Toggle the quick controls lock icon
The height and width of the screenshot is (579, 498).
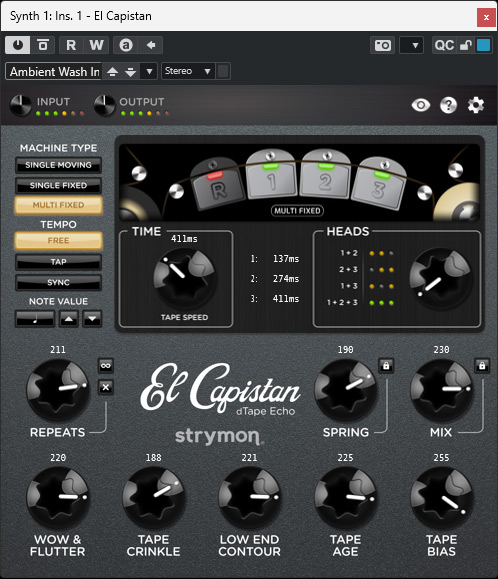click(x=466, y=45)
